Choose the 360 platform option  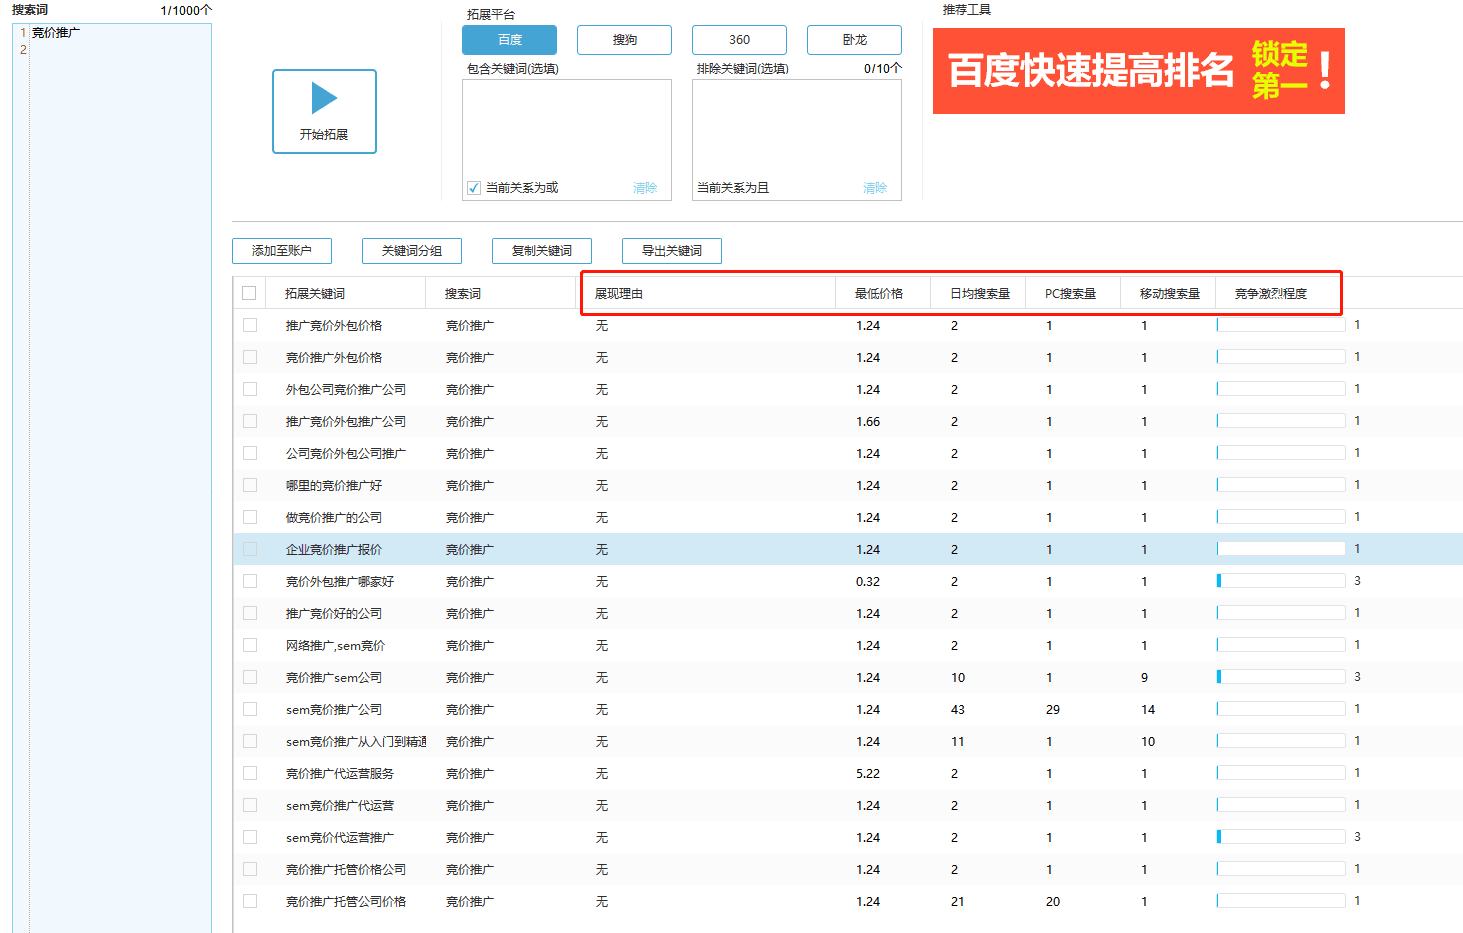[x=739, y=40]
